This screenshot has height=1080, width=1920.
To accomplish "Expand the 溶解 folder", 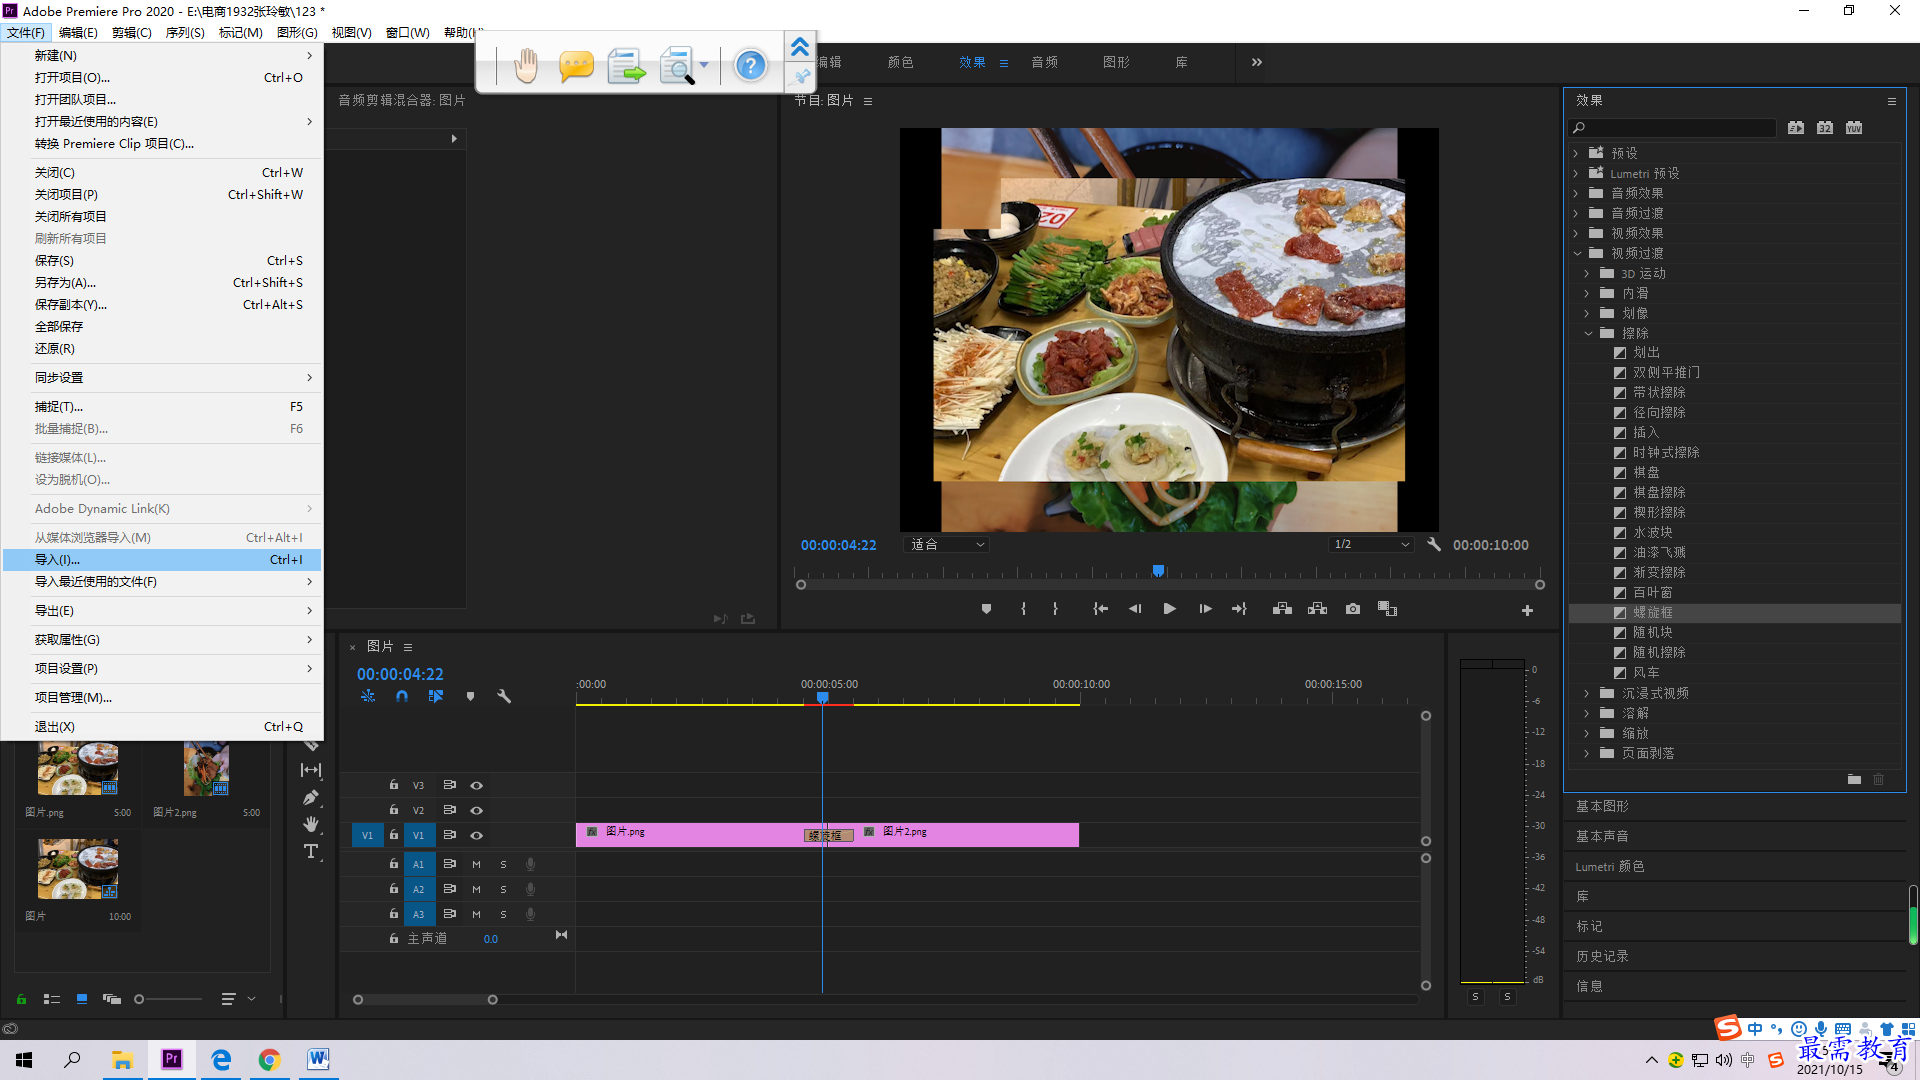I will (x=1587, y=713).
